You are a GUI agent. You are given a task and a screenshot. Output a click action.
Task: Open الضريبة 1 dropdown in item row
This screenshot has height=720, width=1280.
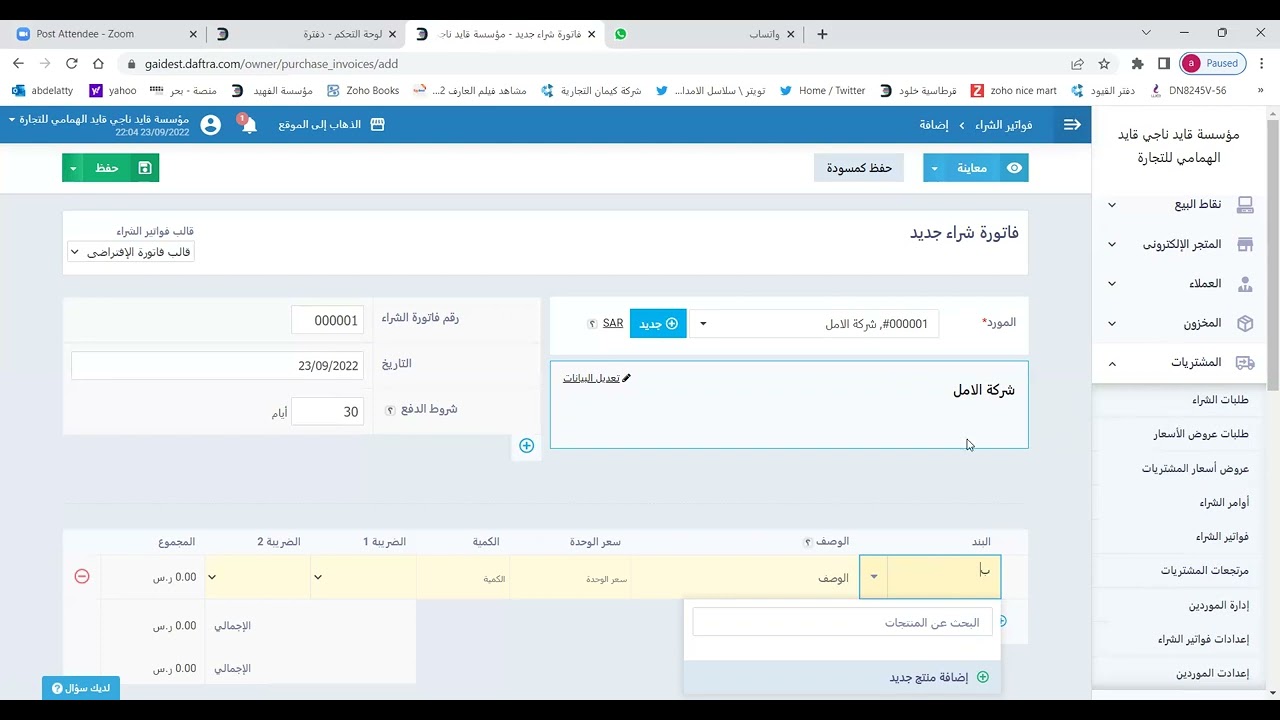click(x=363, y=577)
